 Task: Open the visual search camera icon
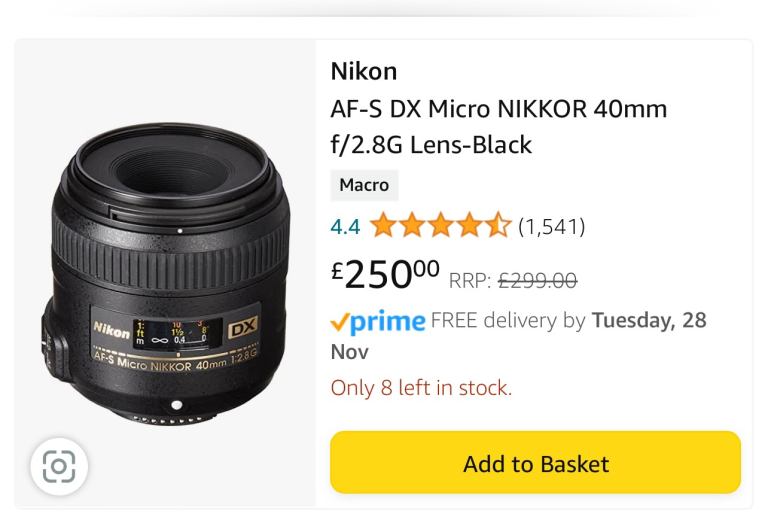(x=59, y=467)
